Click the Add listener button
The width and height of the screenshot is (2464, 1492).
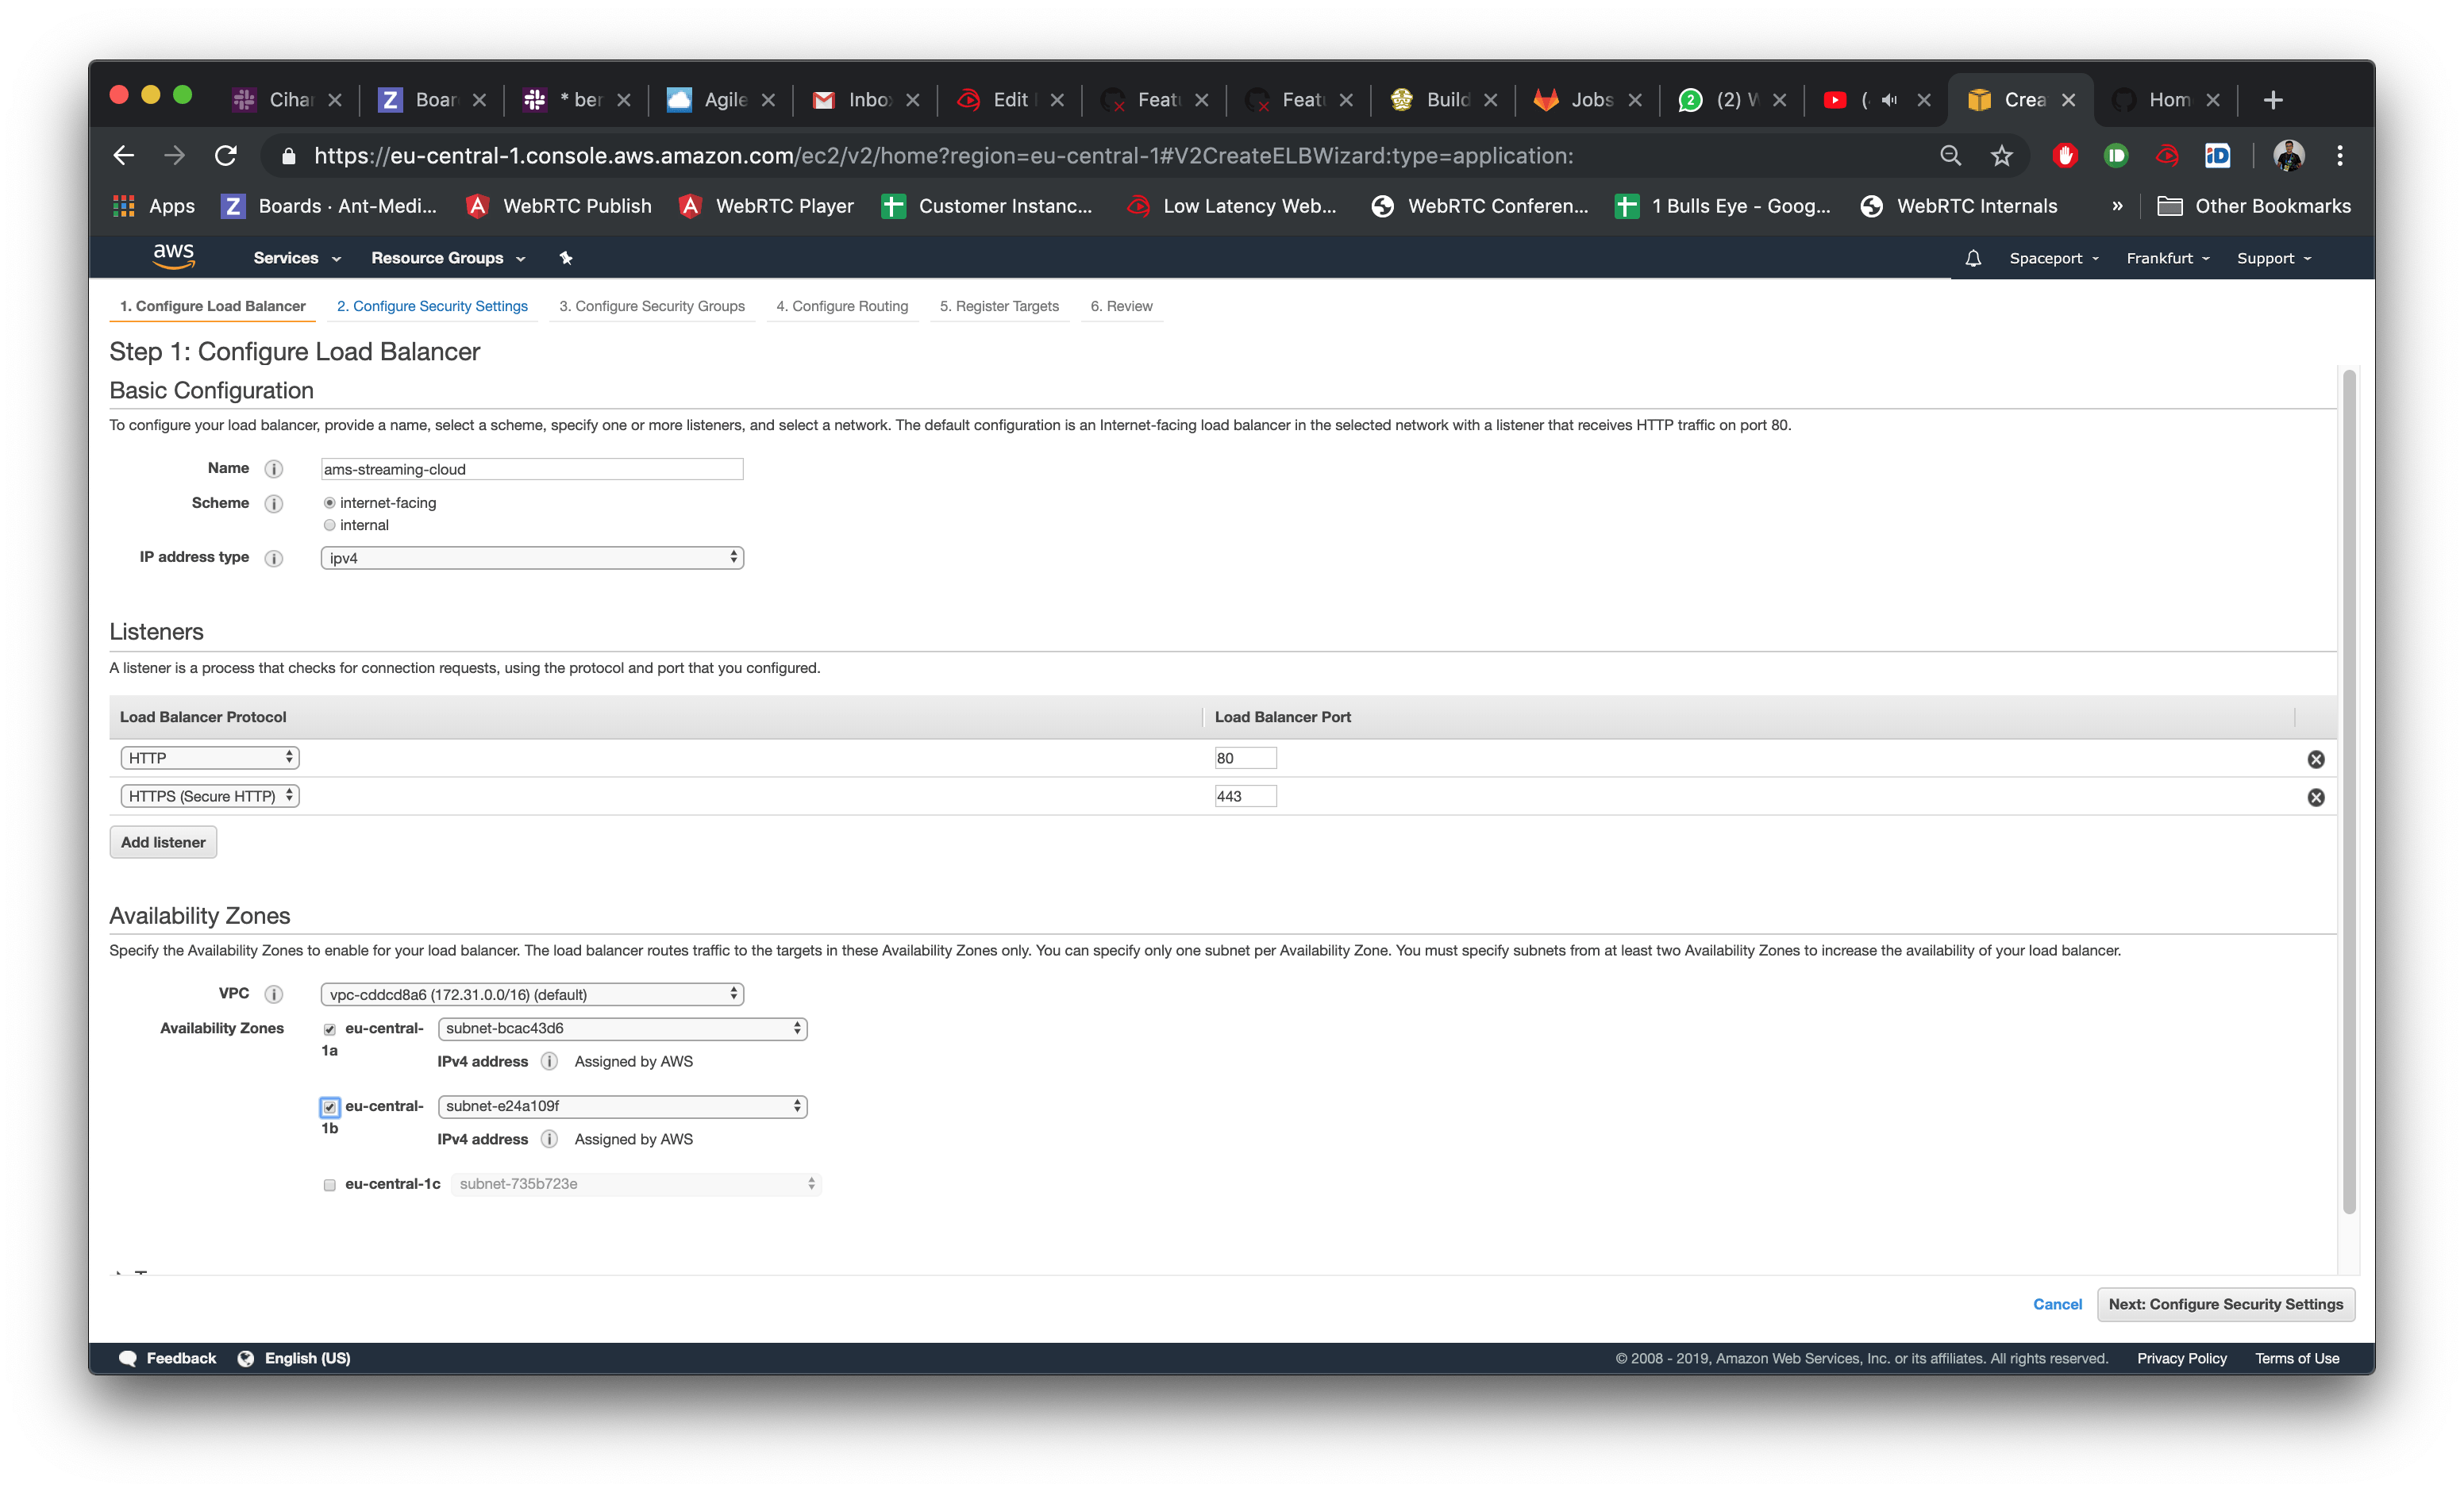click(x=163, y=842)
